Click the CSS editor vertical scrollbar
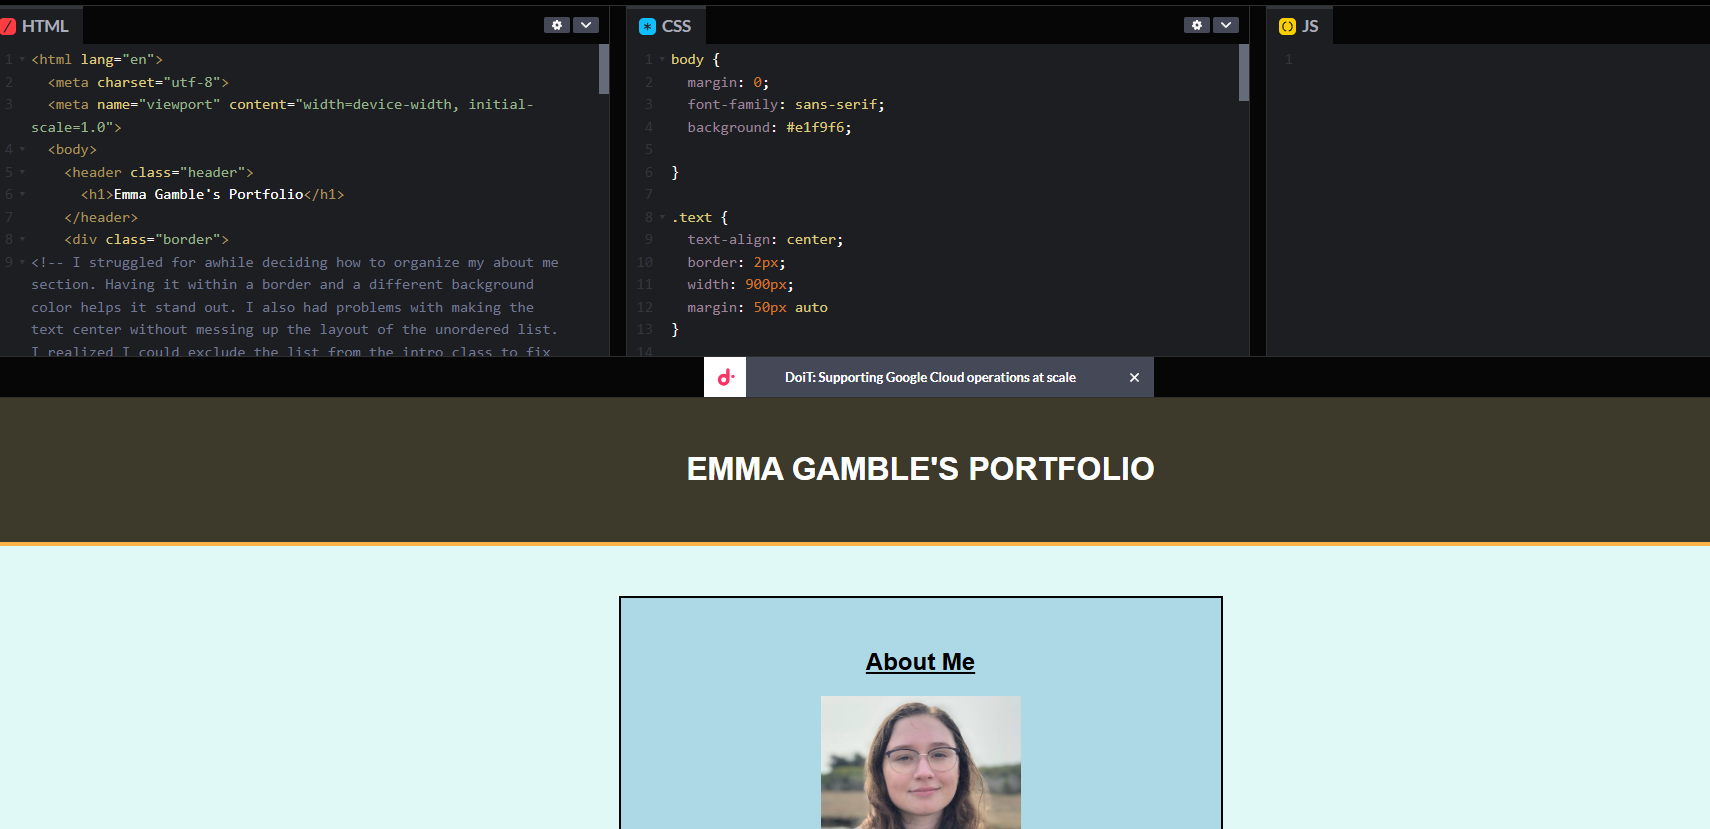1710x829 pixels. click(x=1244, y=72)
